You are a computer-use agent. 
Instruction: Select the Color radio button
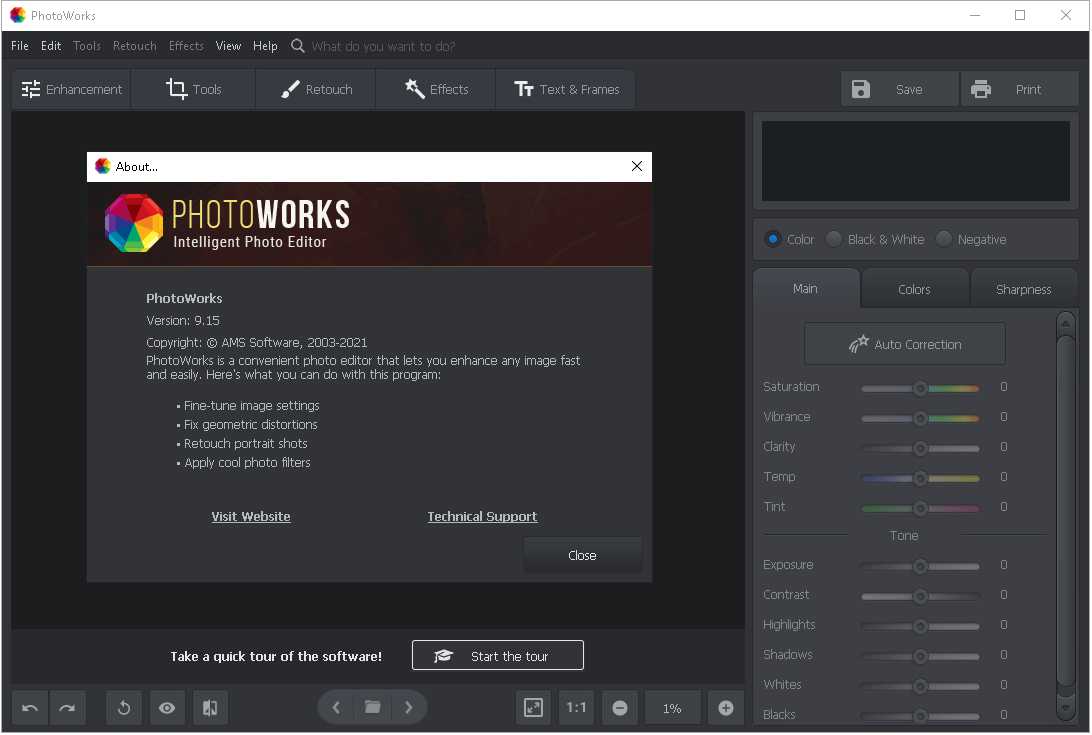coord(773,239)
